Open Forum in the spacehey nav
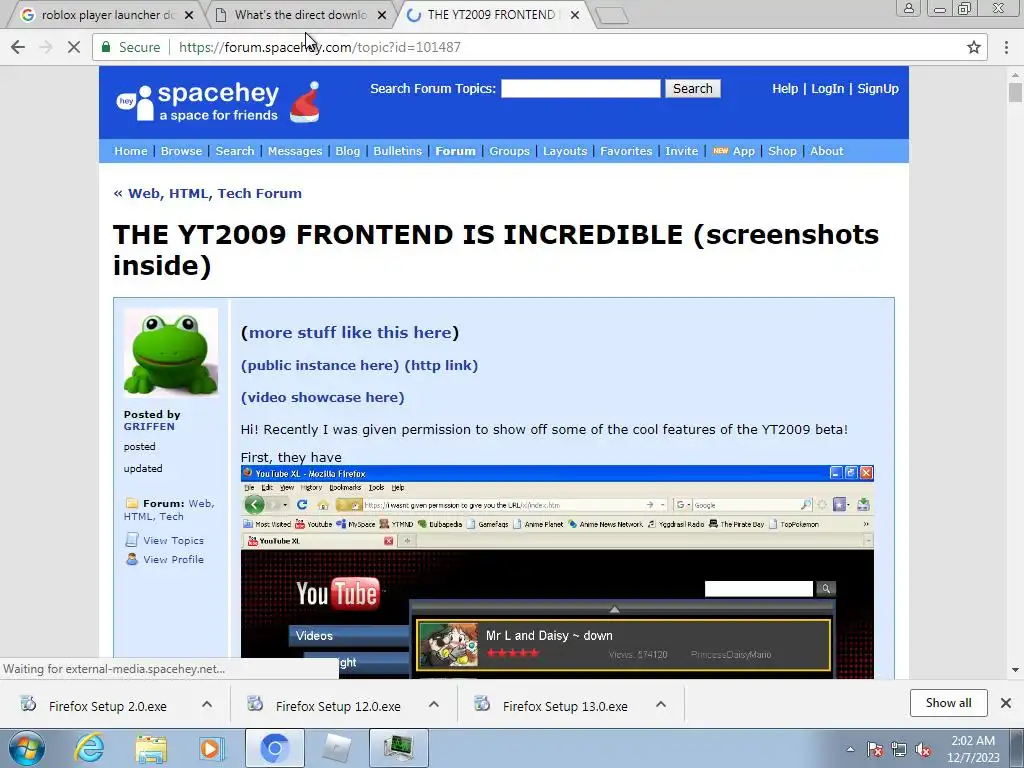Viewport: 1024px width, 768px height. point(456,151)
